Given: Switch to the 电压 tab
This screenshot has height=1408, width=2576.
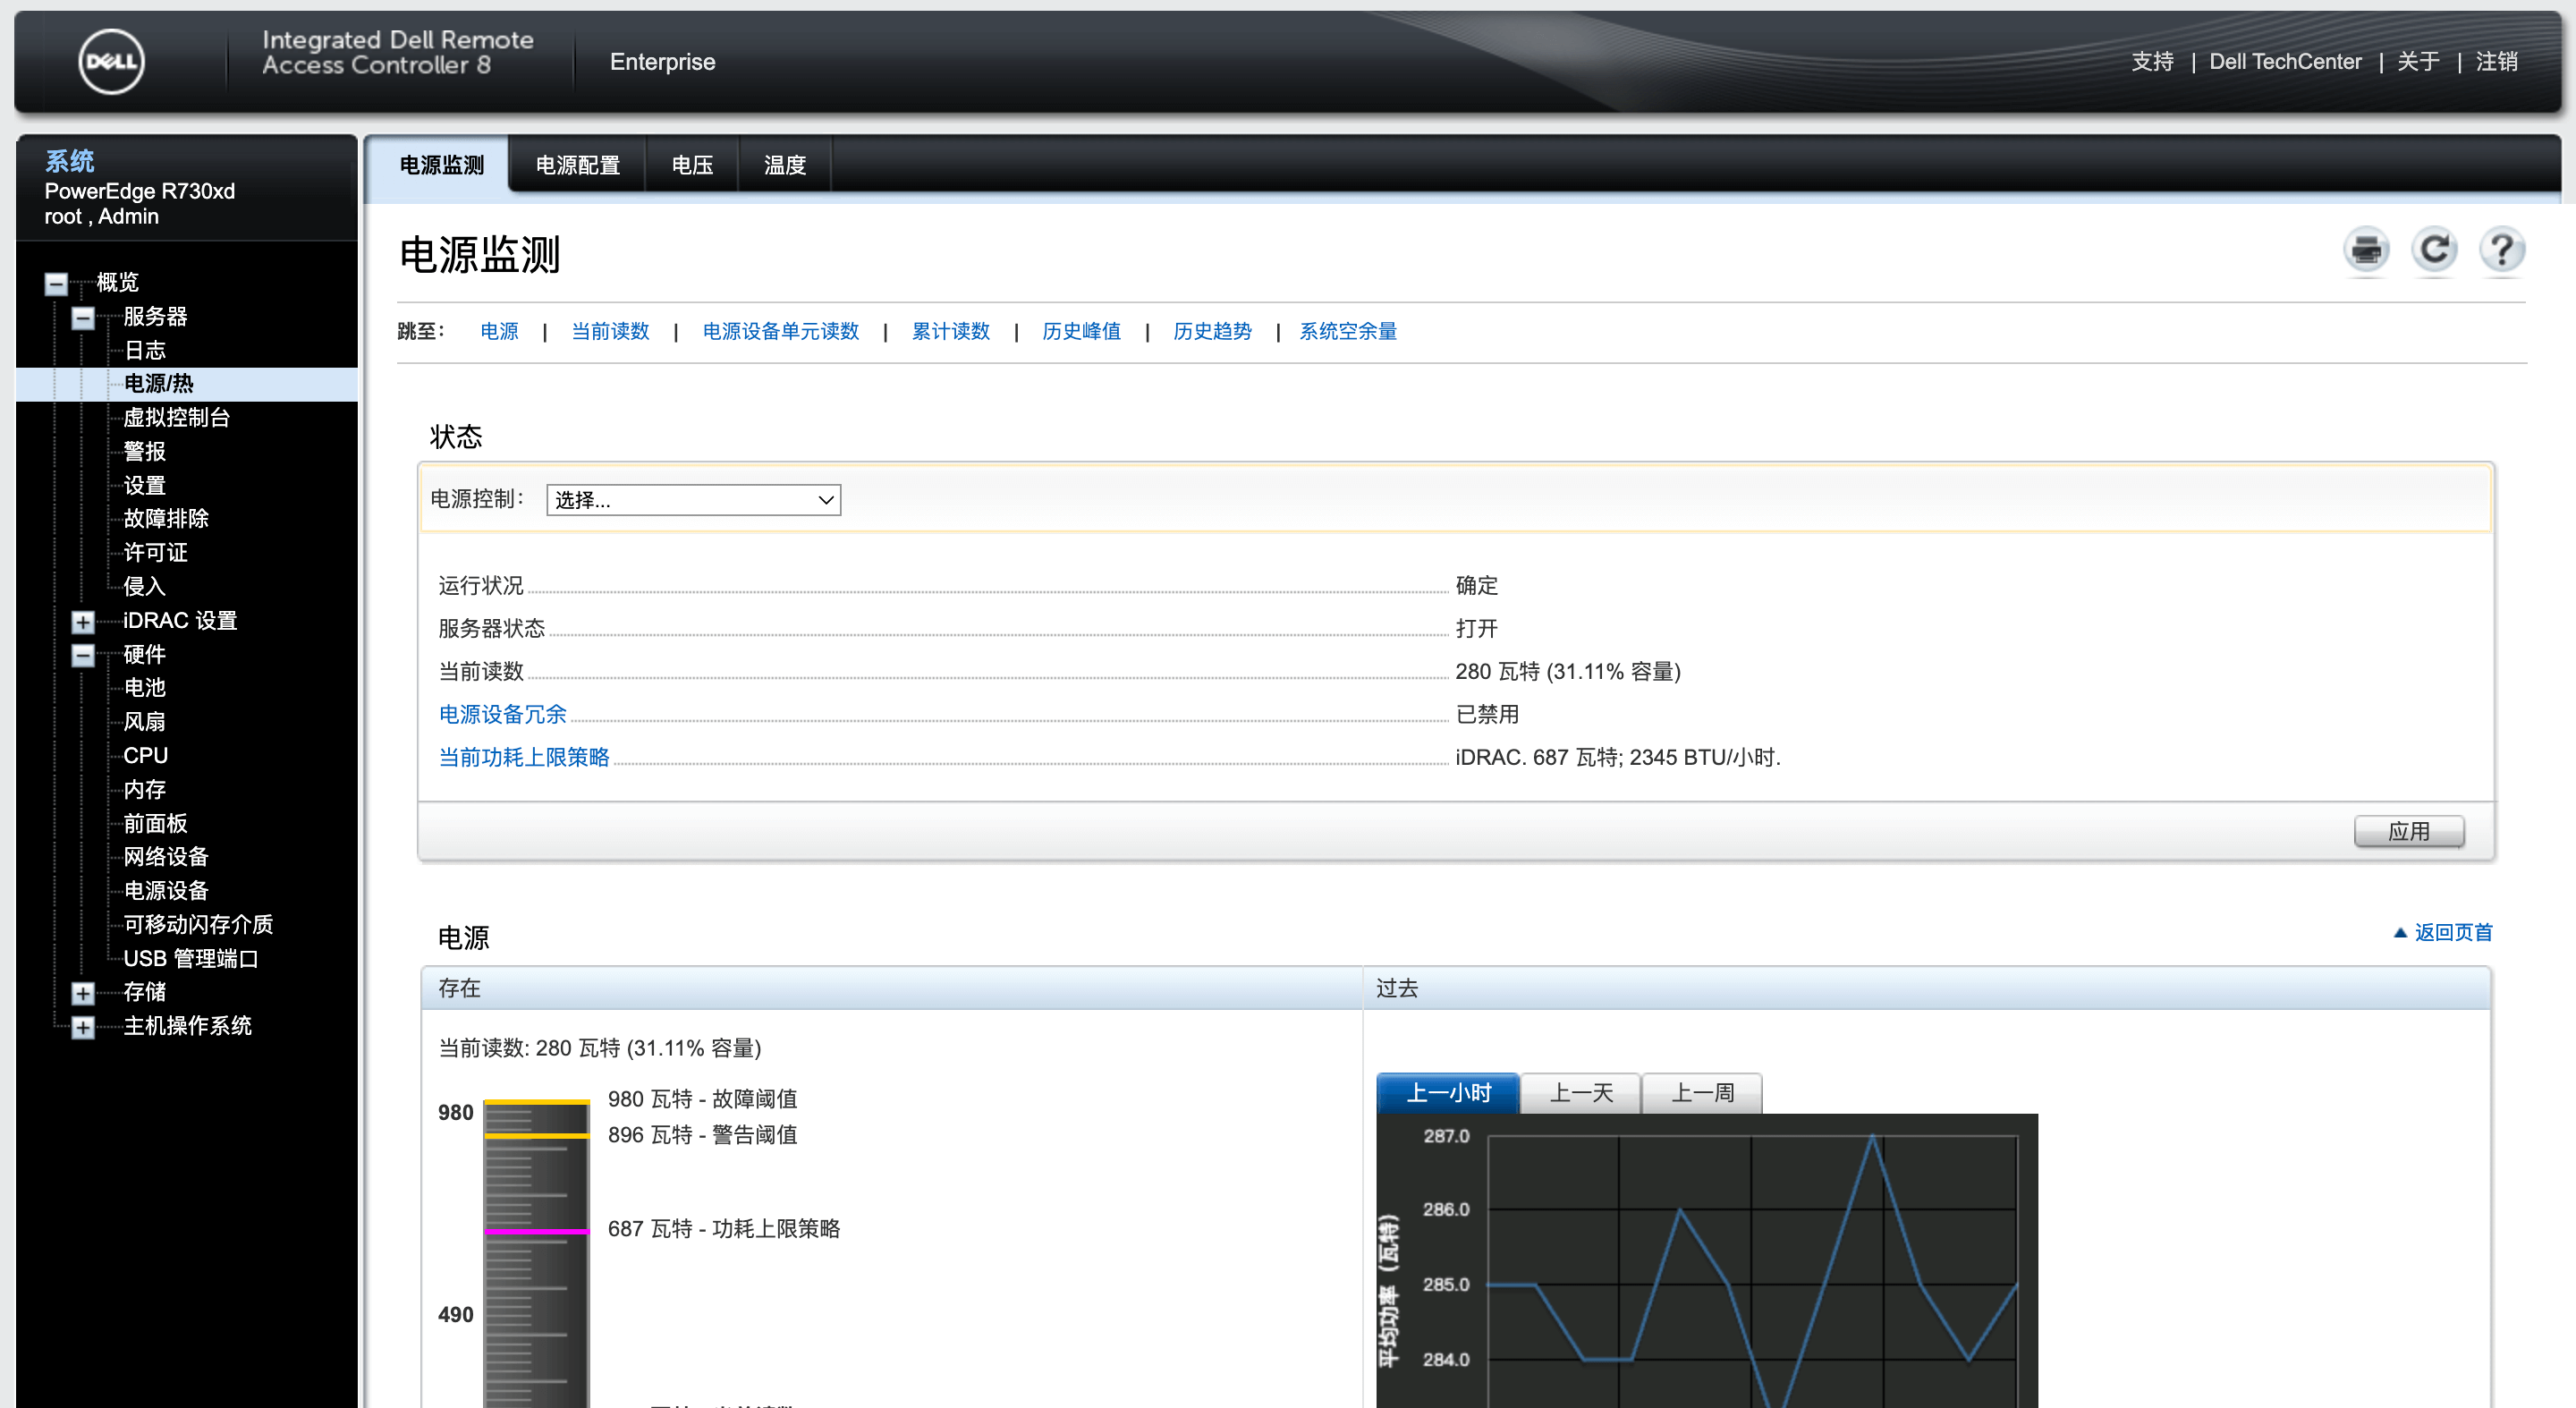Looking at the screenshot, I should click(x=692, y=165).
